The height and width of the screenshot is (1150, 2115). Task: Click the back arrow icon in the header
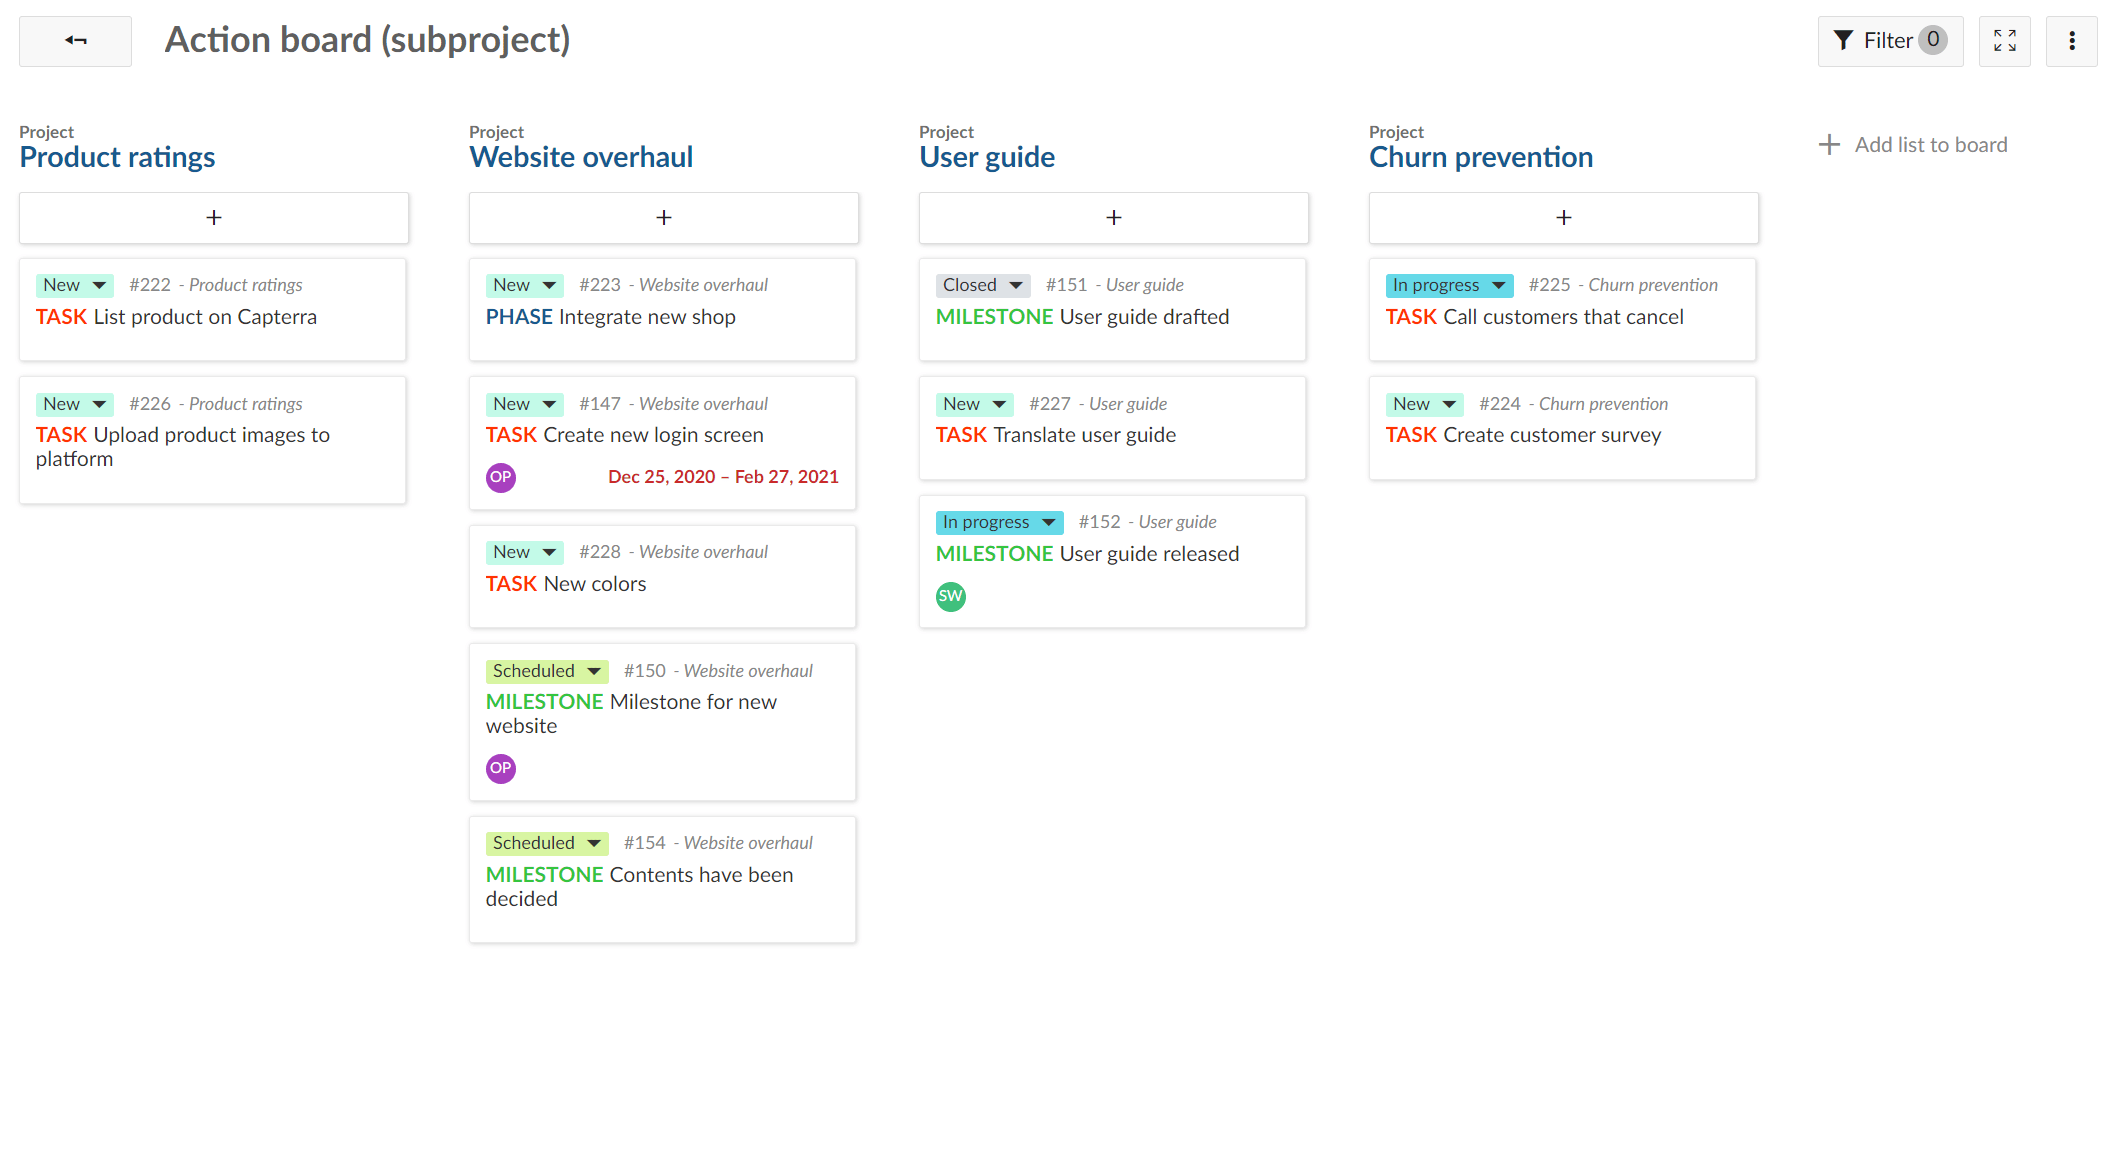pos(74,40)
